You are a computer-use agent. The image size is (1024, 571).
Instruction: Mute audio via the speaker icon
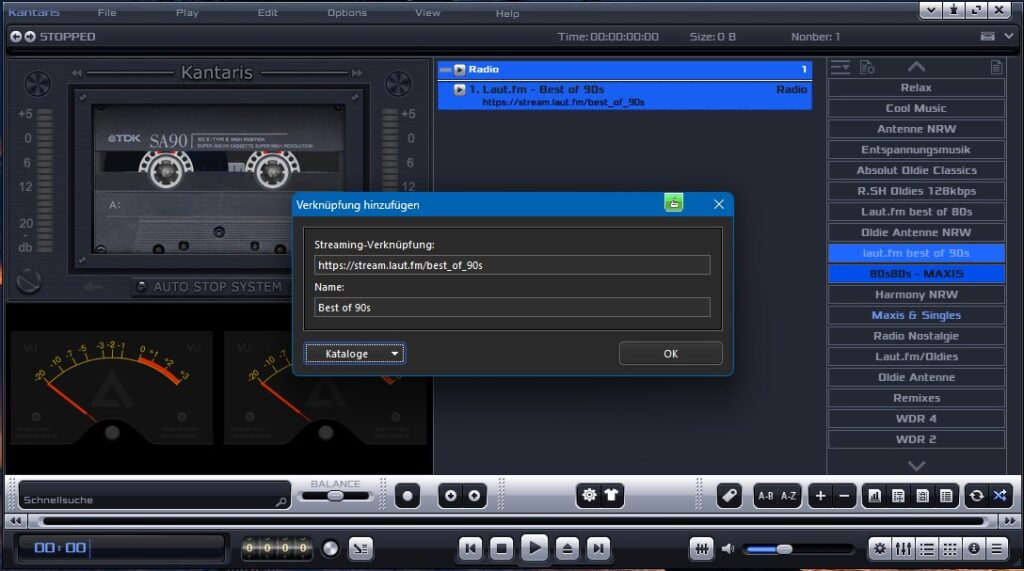(728, 549)
